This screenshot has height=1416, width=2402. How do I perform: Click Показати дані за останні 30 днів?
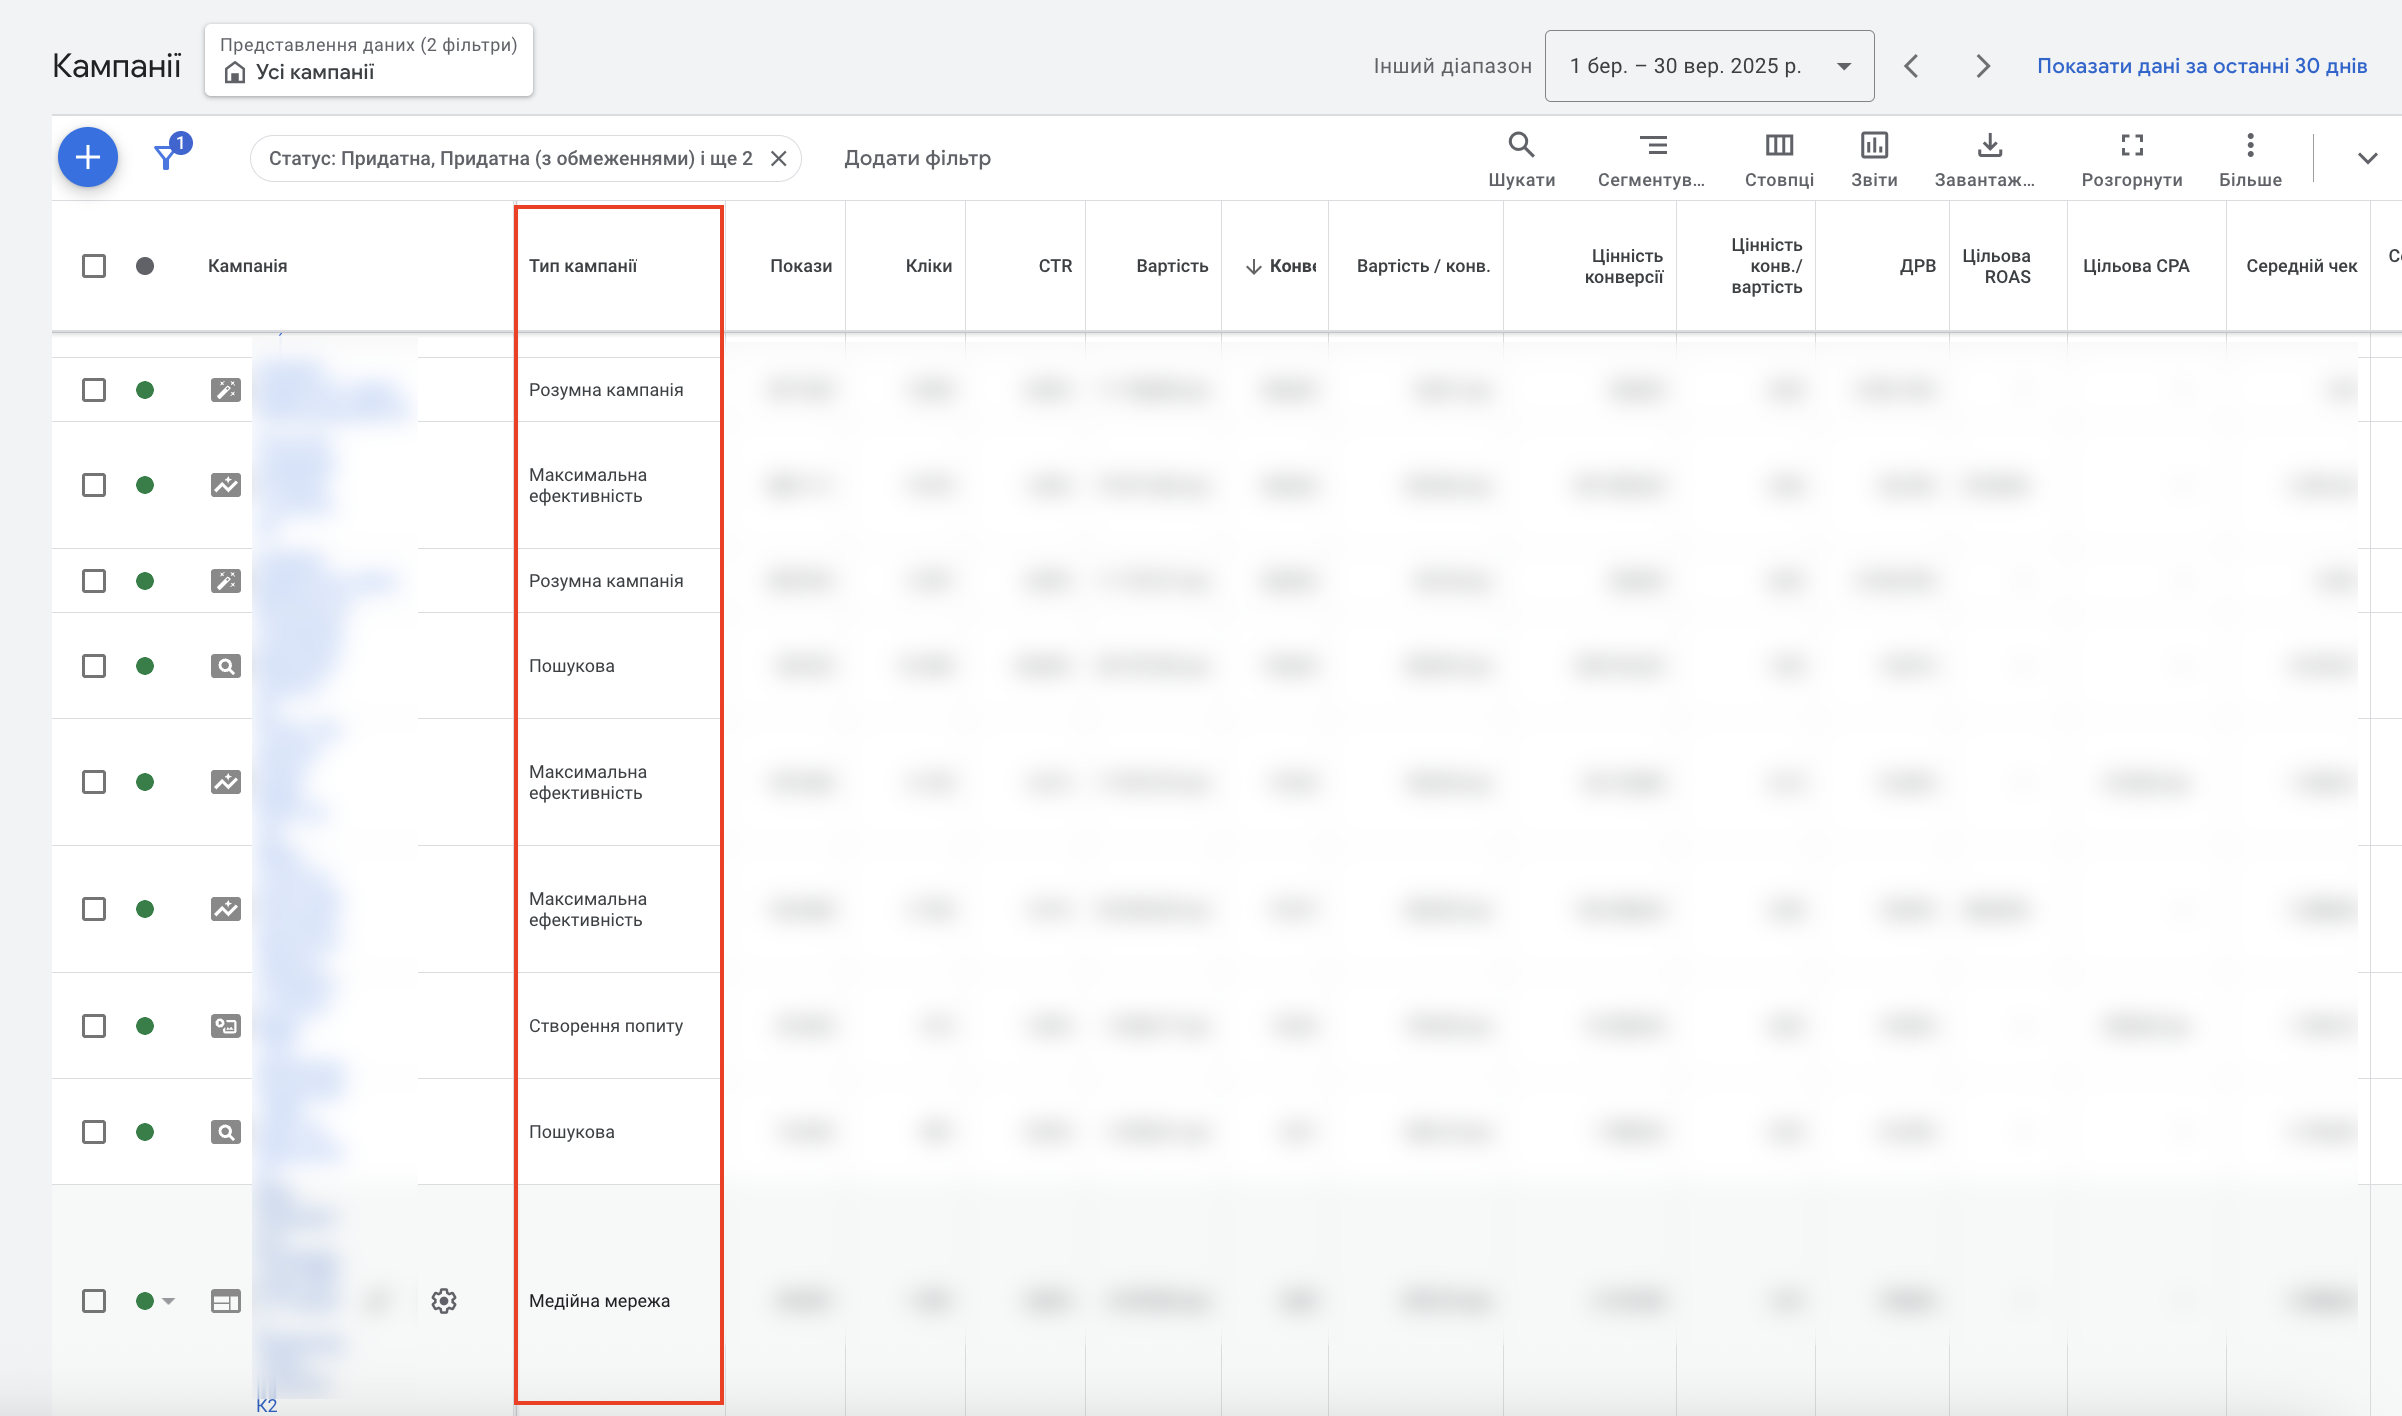pyautogui.click(x=2202, y=66)
